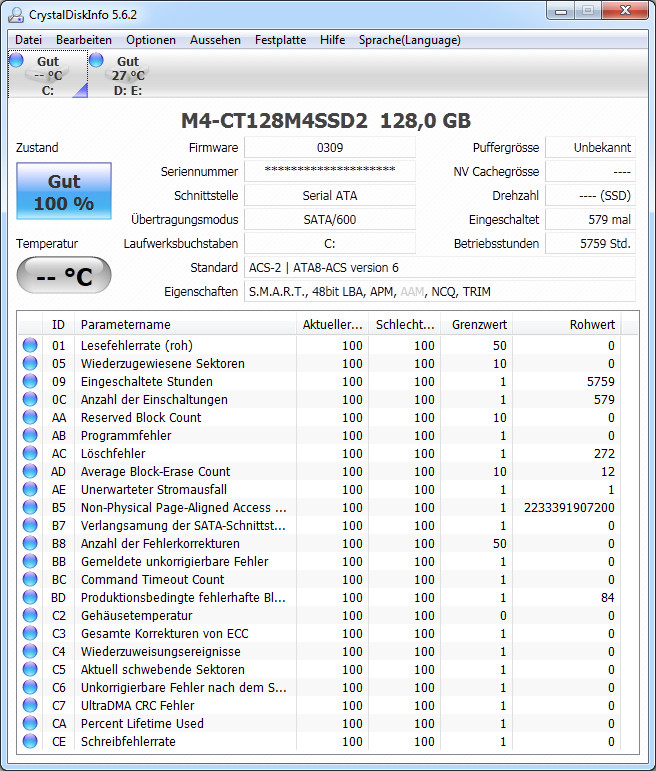Image resolution: width=656 pixels, height=771 pixels.
Task: Click the Standard field showing ACS-2
Action: (x=440, y=267)
